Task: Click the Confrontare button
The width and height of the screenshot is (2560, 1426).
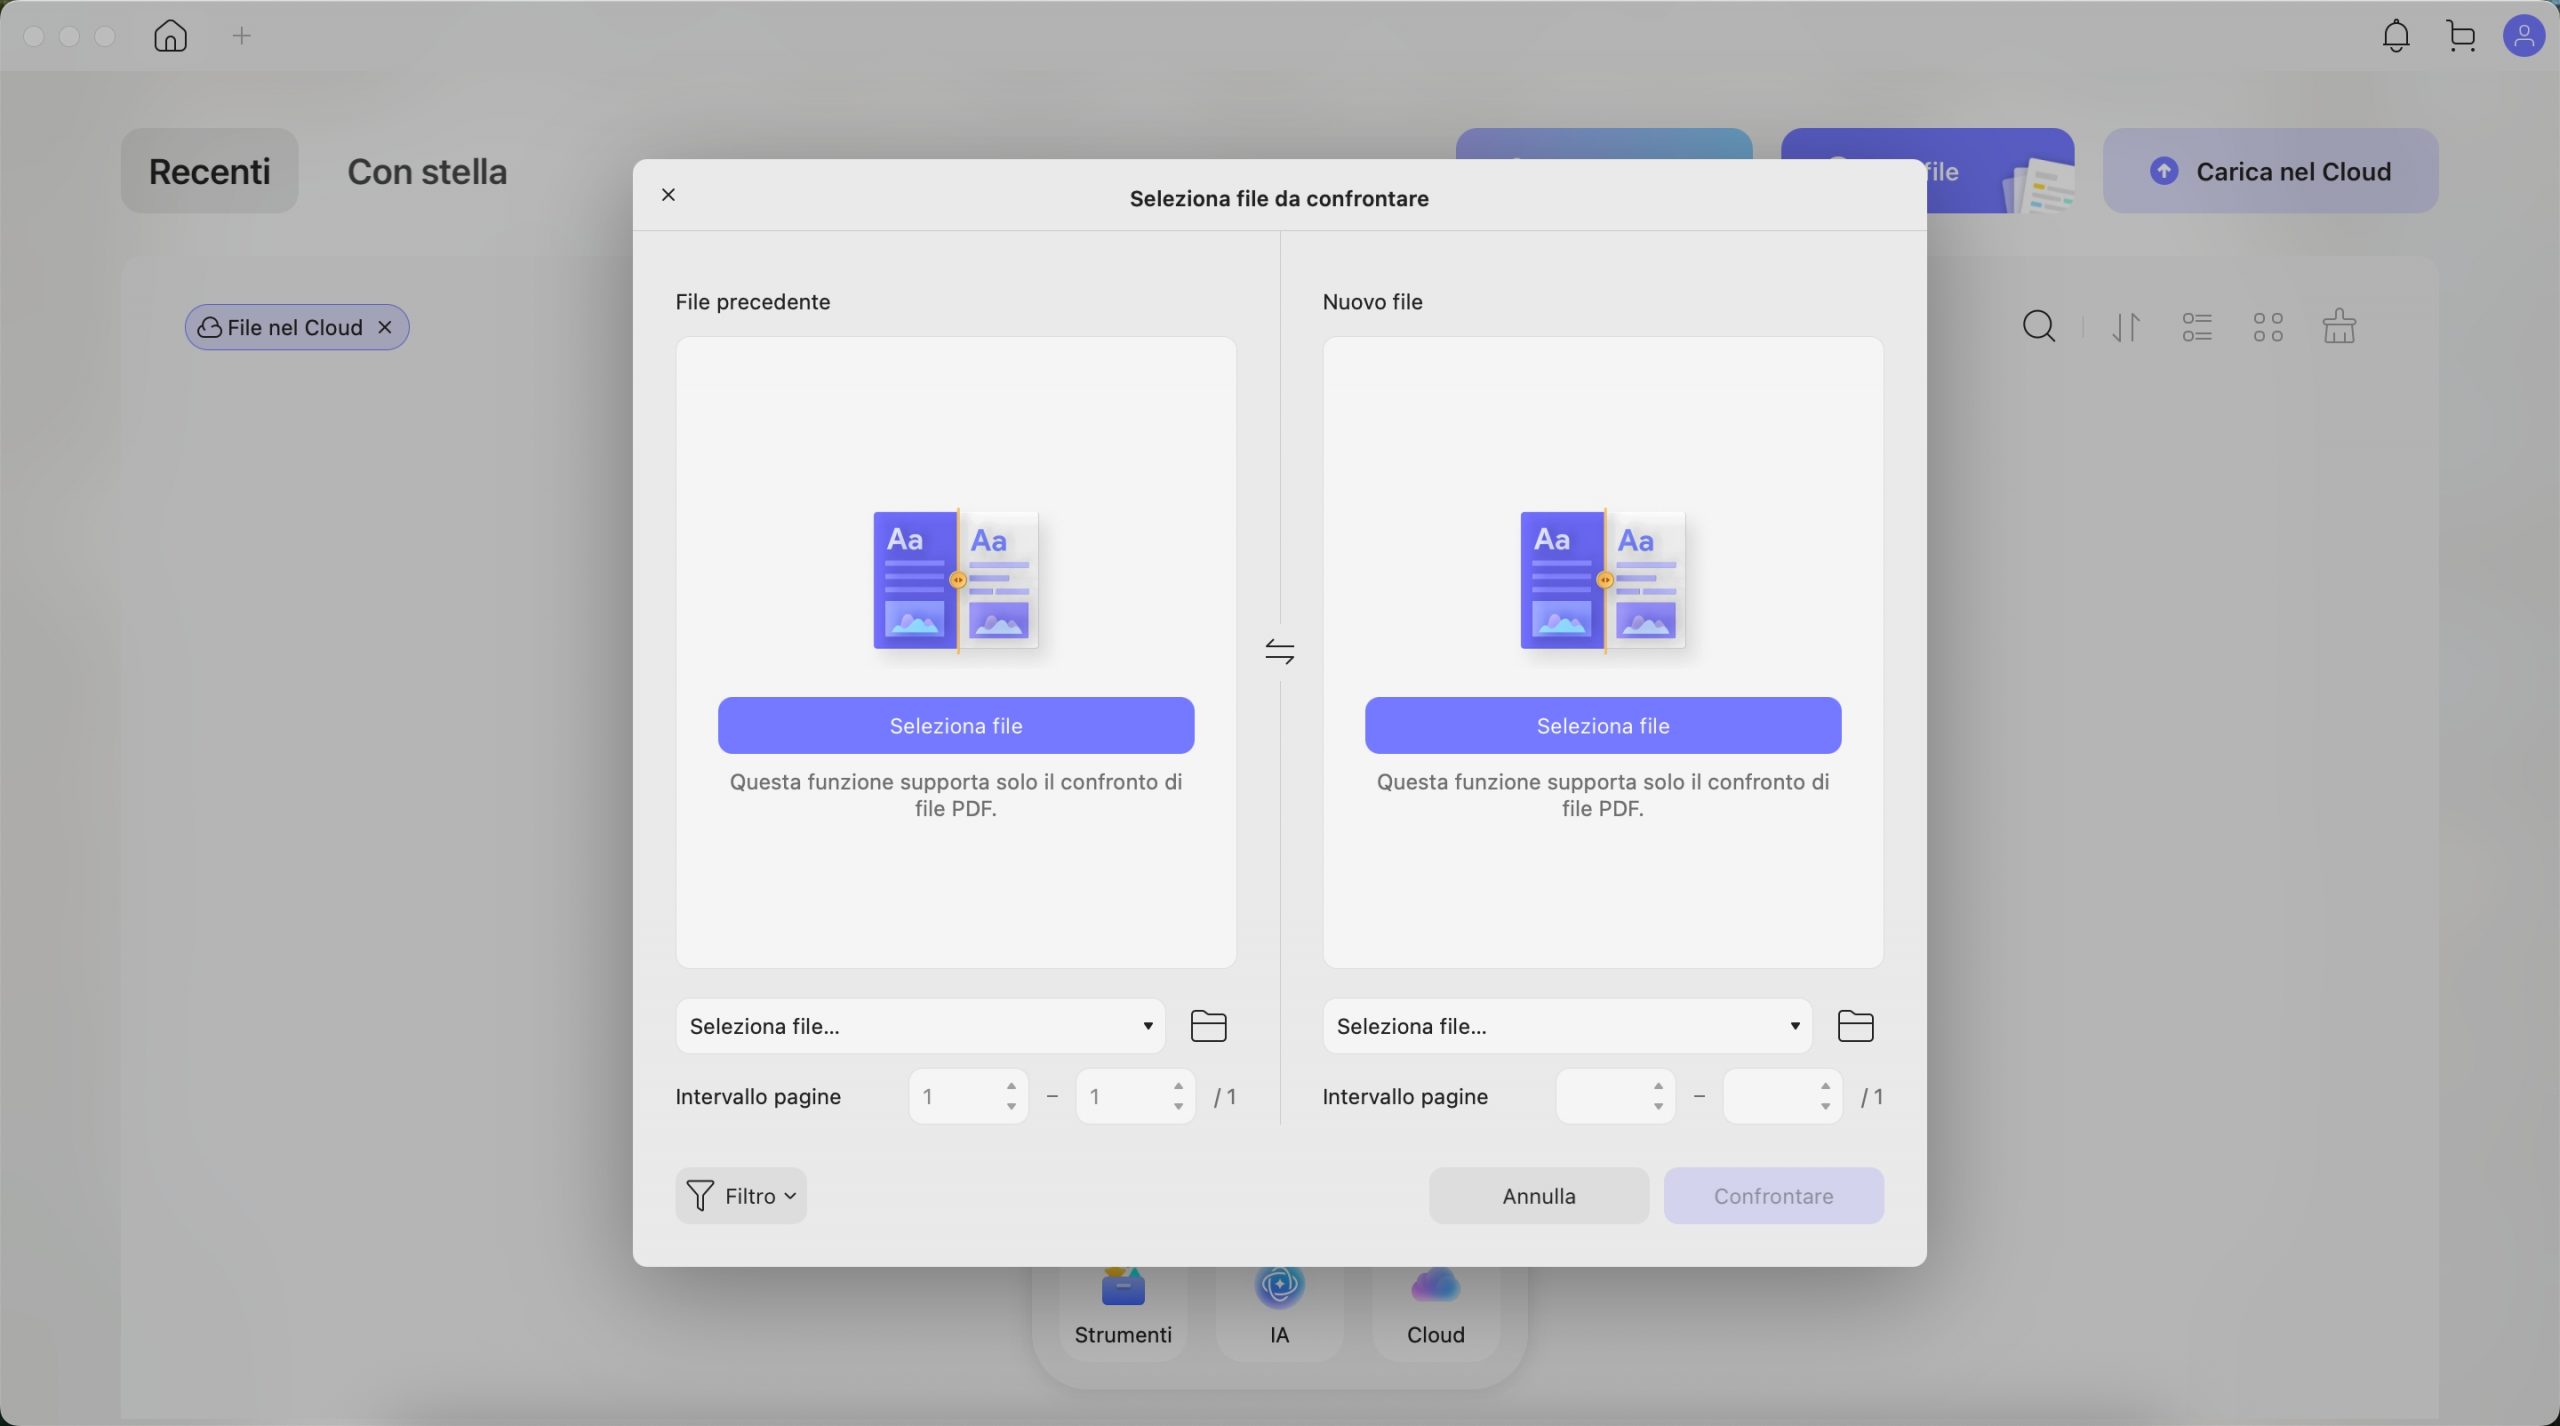Action: click(1774, 1196)
